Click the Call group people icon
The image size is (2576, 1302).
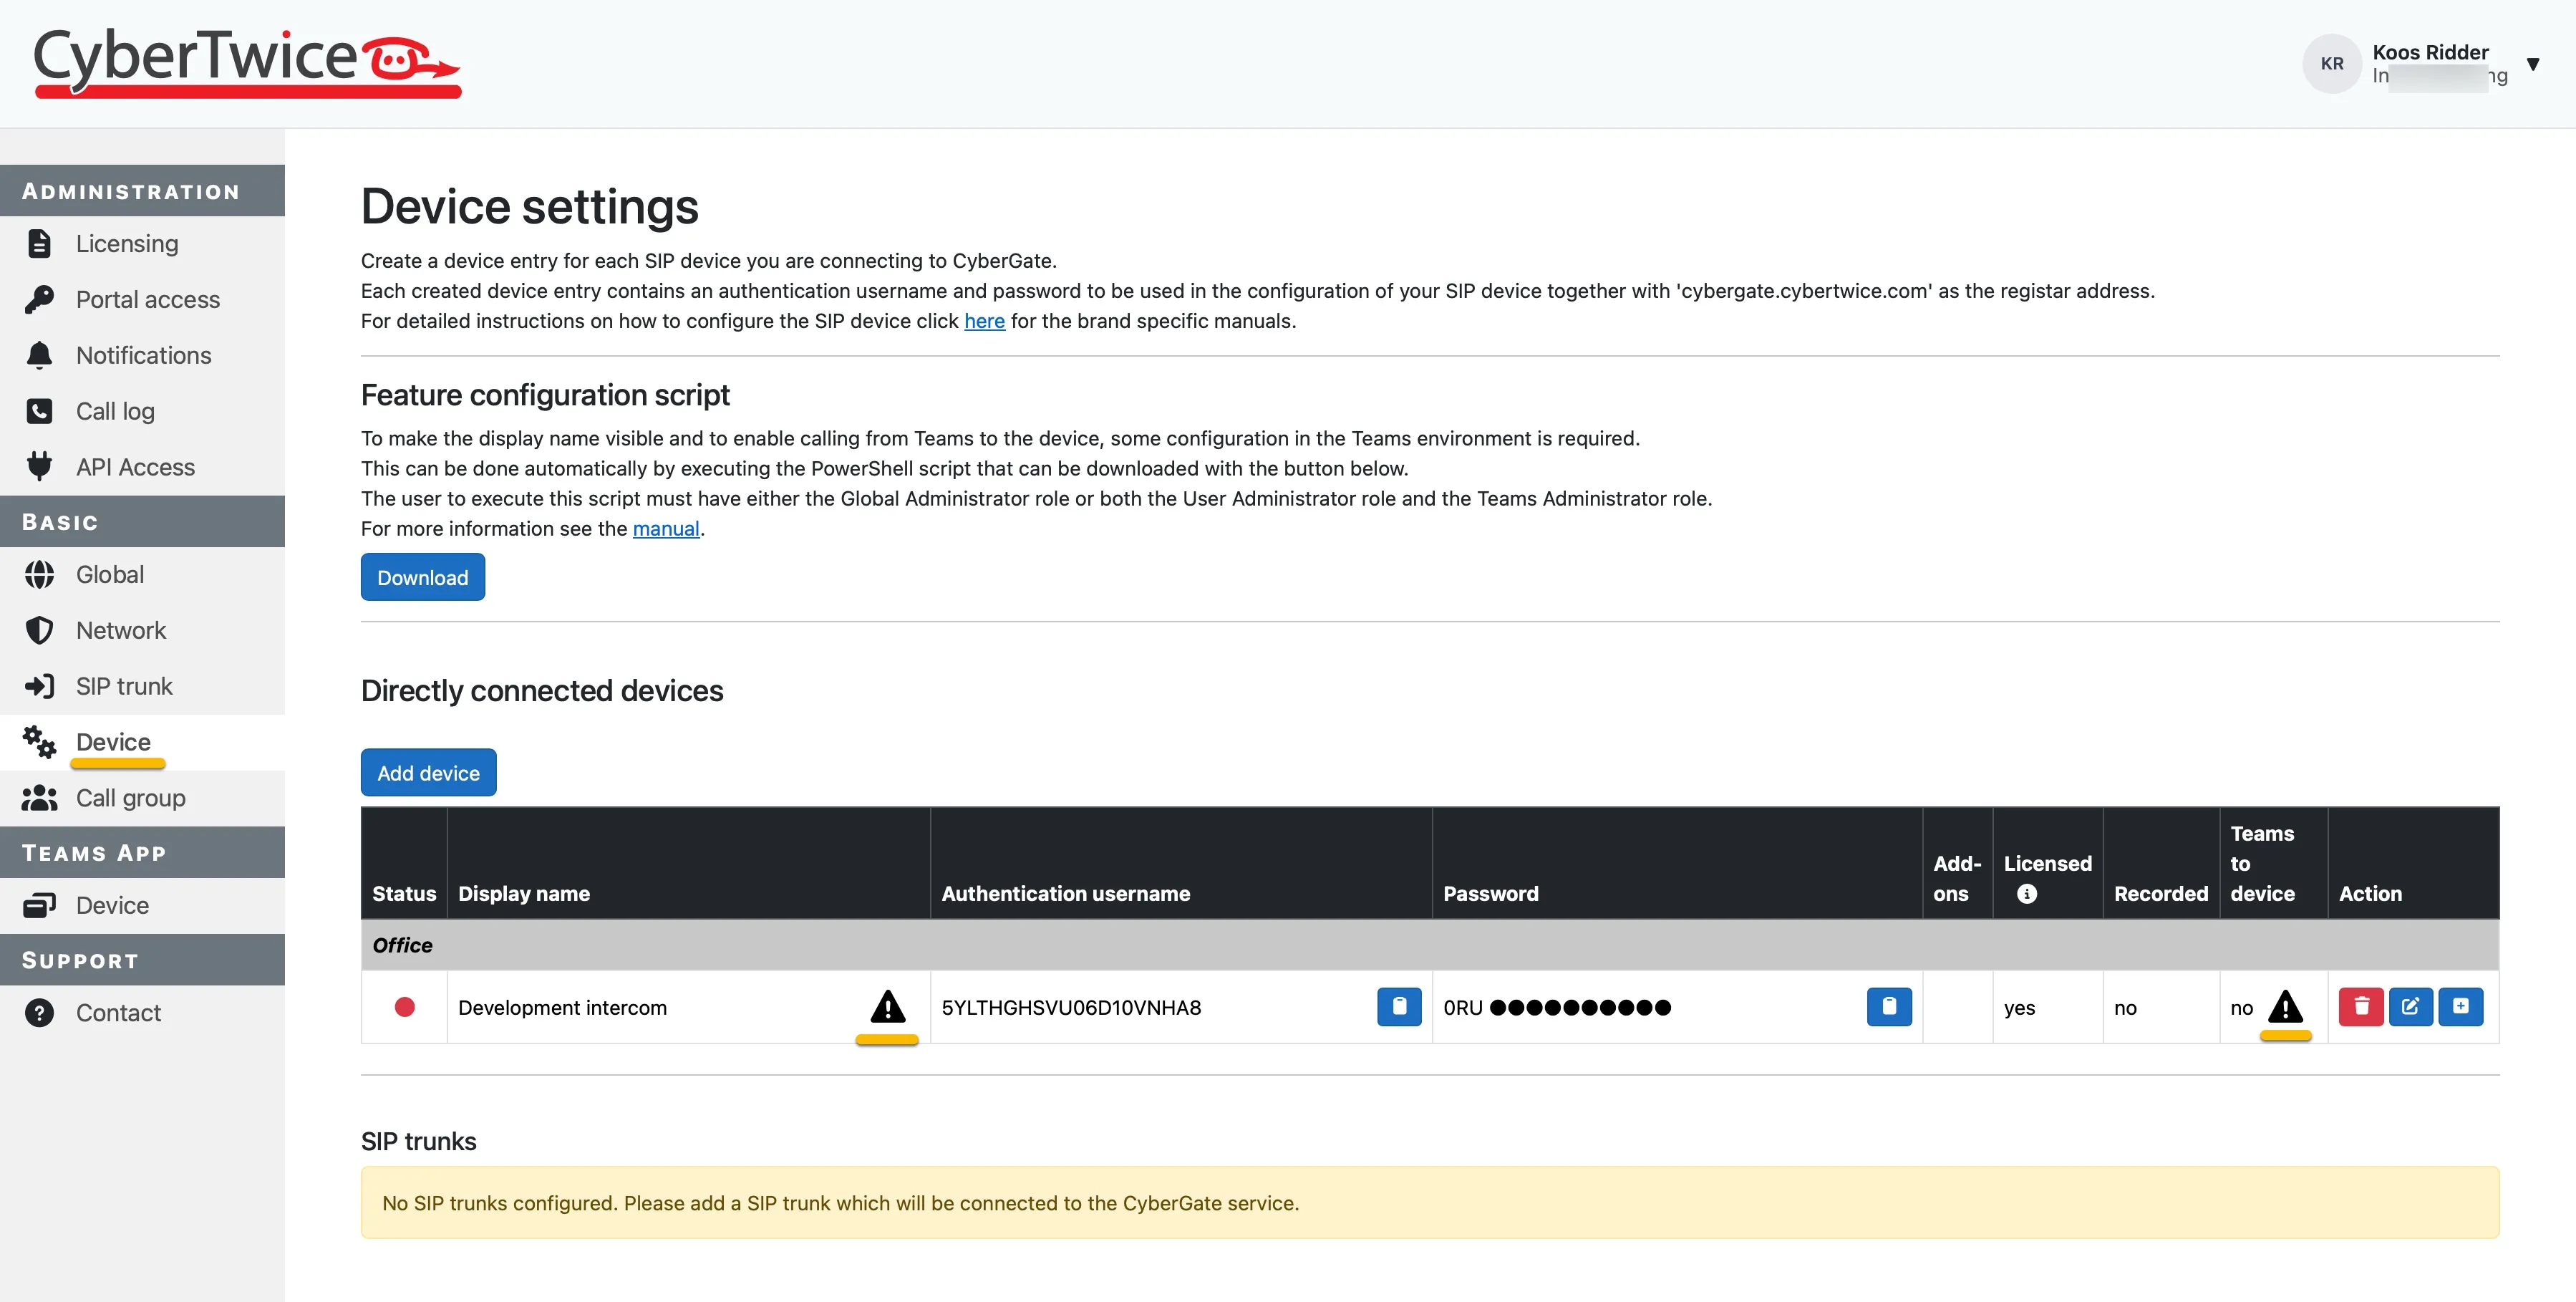coord(39,798)
